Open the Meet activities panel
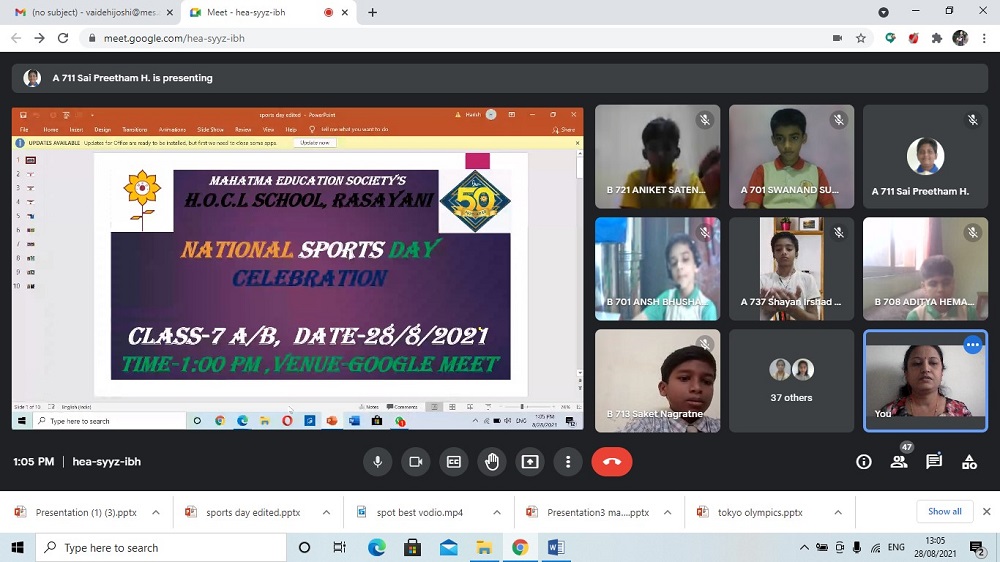The height and width of the screenshot is (562, 1000). coord(969,462)
